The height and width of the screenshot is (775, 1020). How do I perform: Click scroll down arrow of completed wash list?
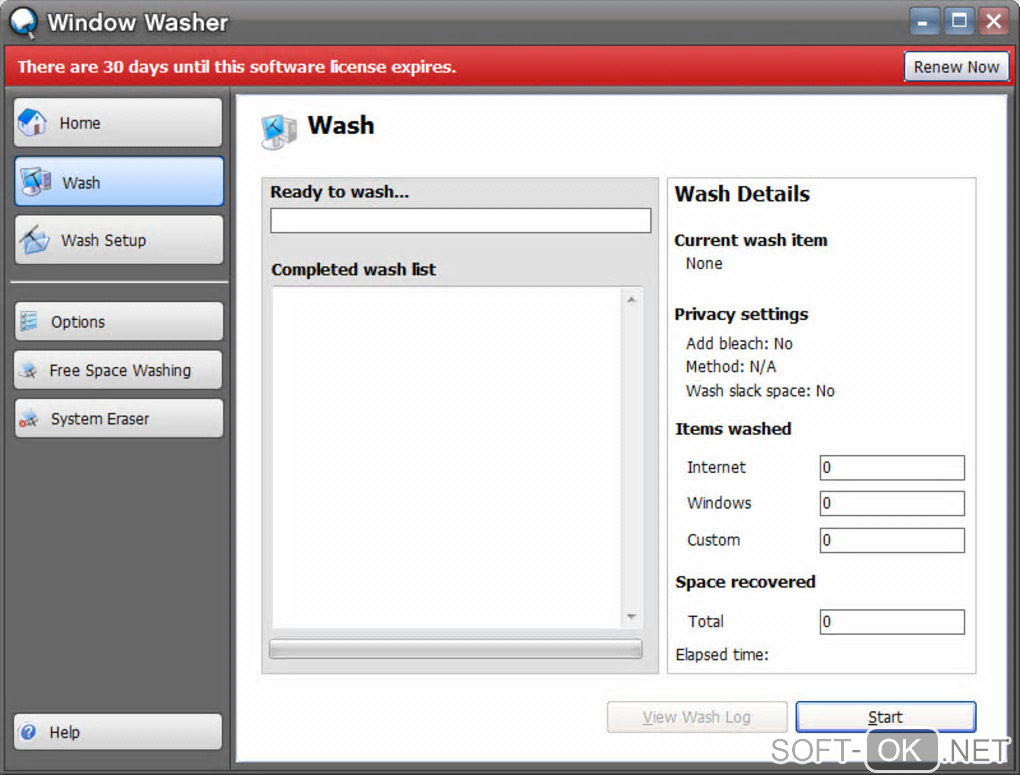(x=631, y=616)
